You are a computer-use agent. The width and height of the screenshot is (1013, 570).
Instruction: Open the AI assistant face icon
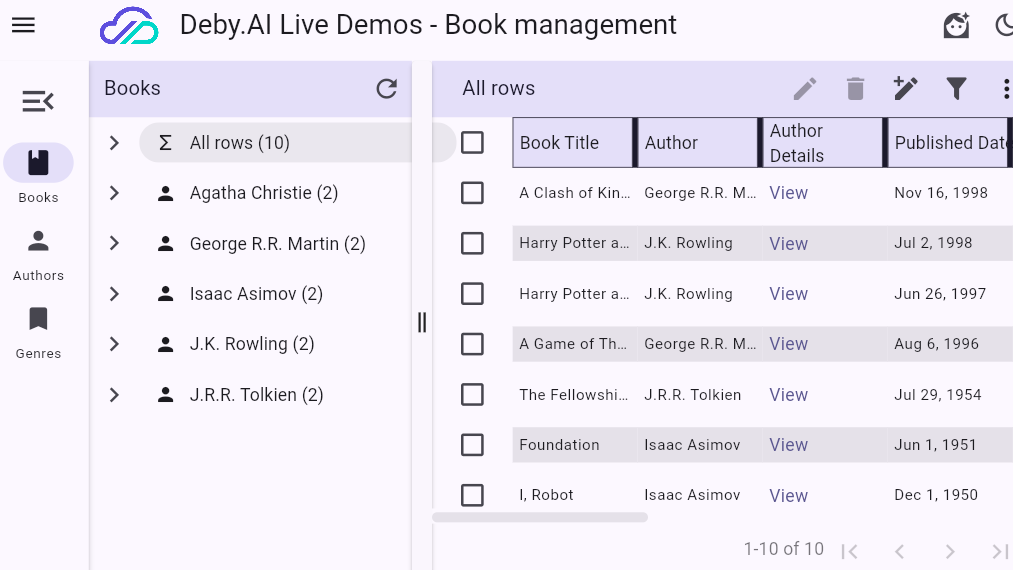click(956, 26)
